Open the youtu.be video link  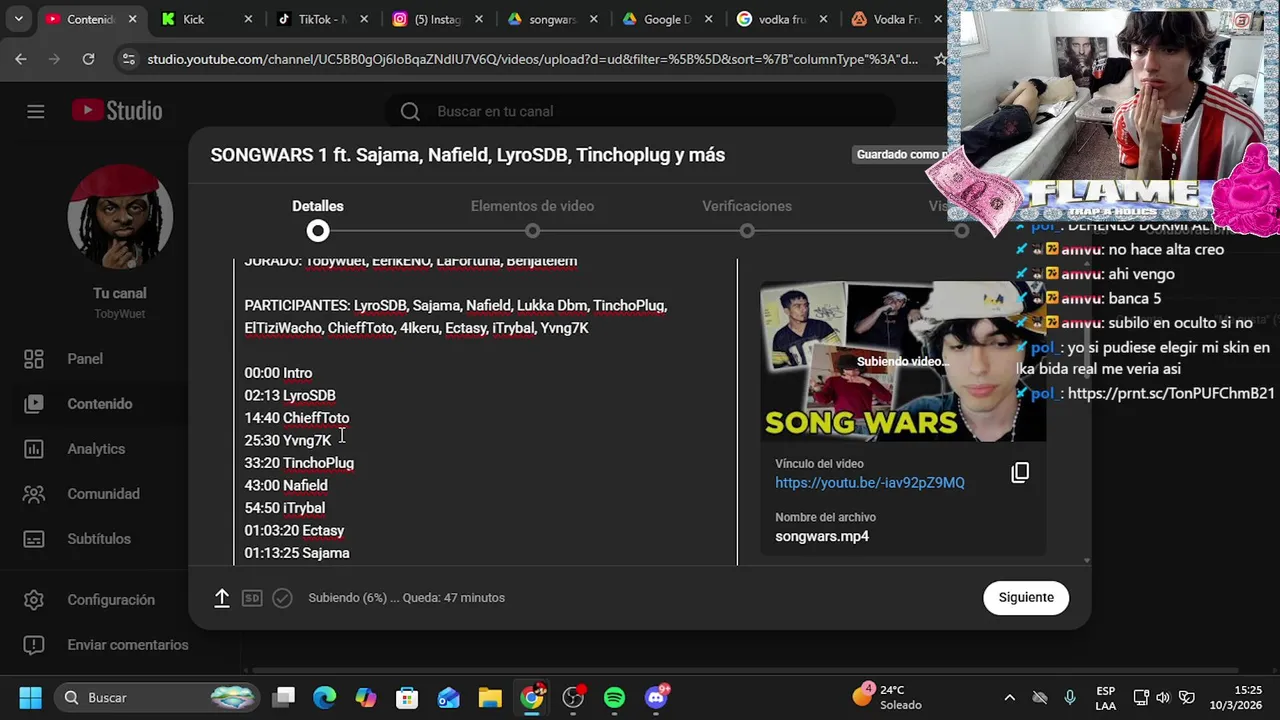pyautogui.click(x=870, y=483)
